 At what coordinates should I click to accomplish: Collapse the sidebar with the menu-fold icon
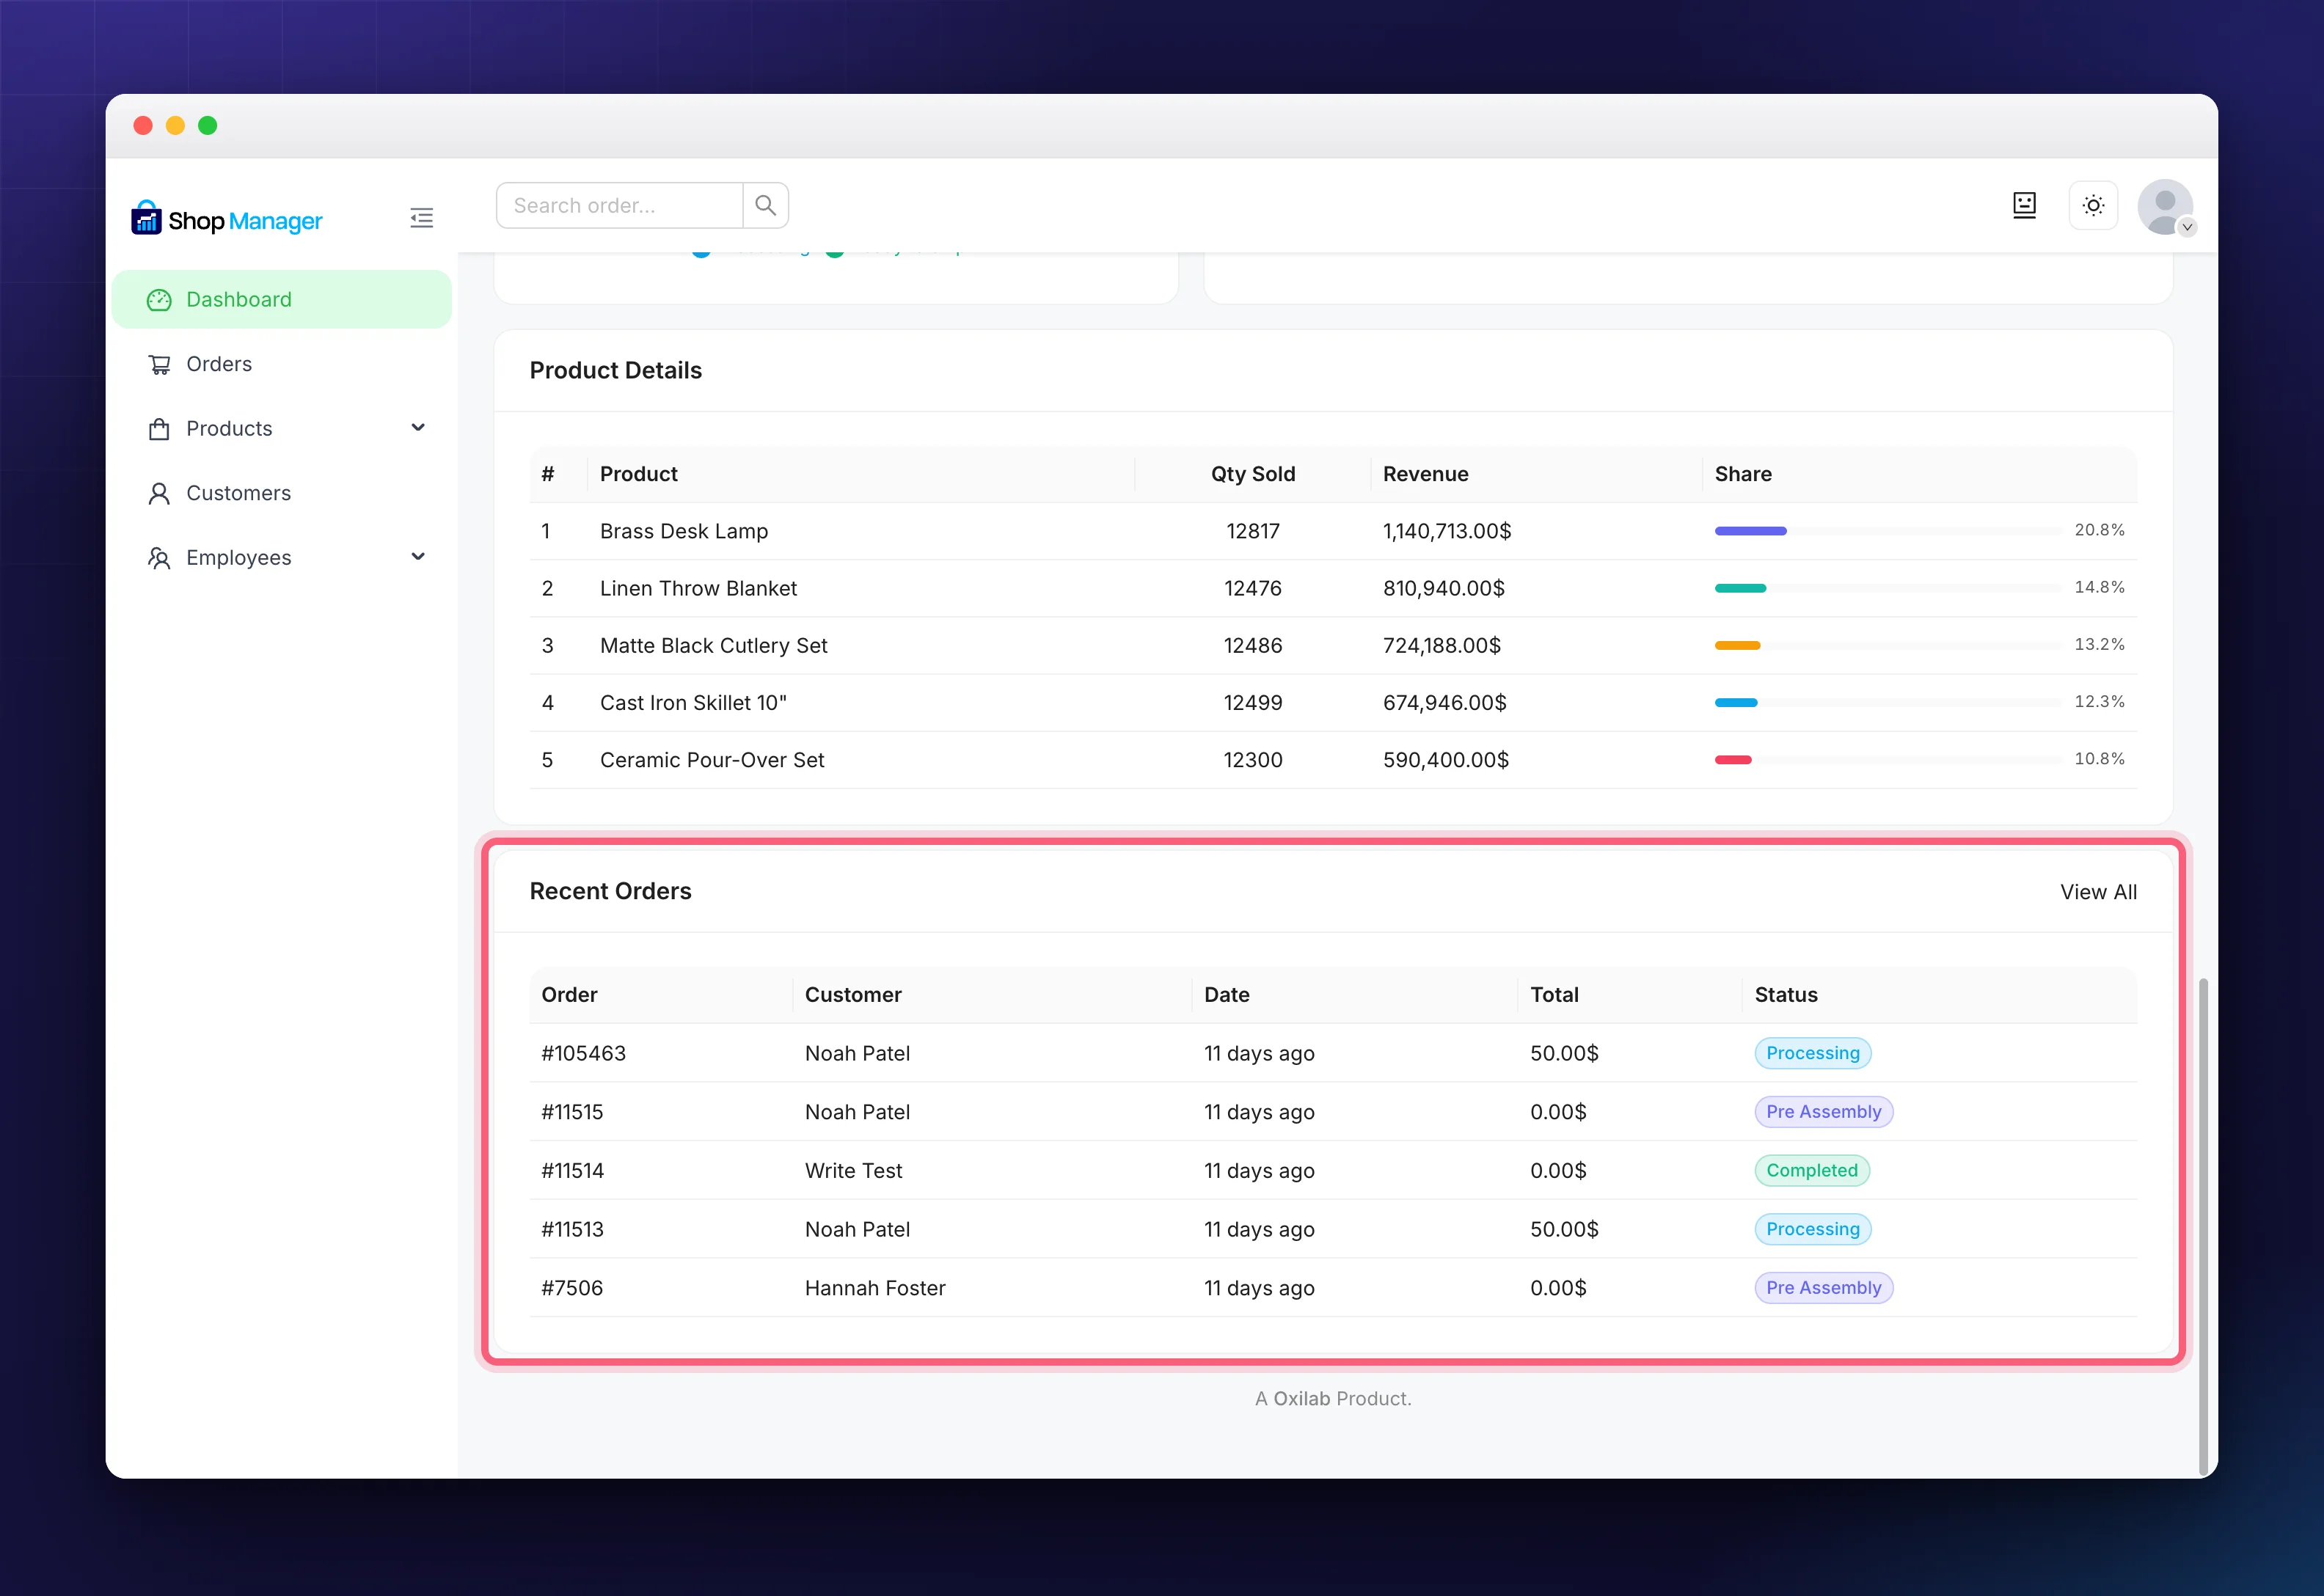pyautogui.click(x=421, y=218)
